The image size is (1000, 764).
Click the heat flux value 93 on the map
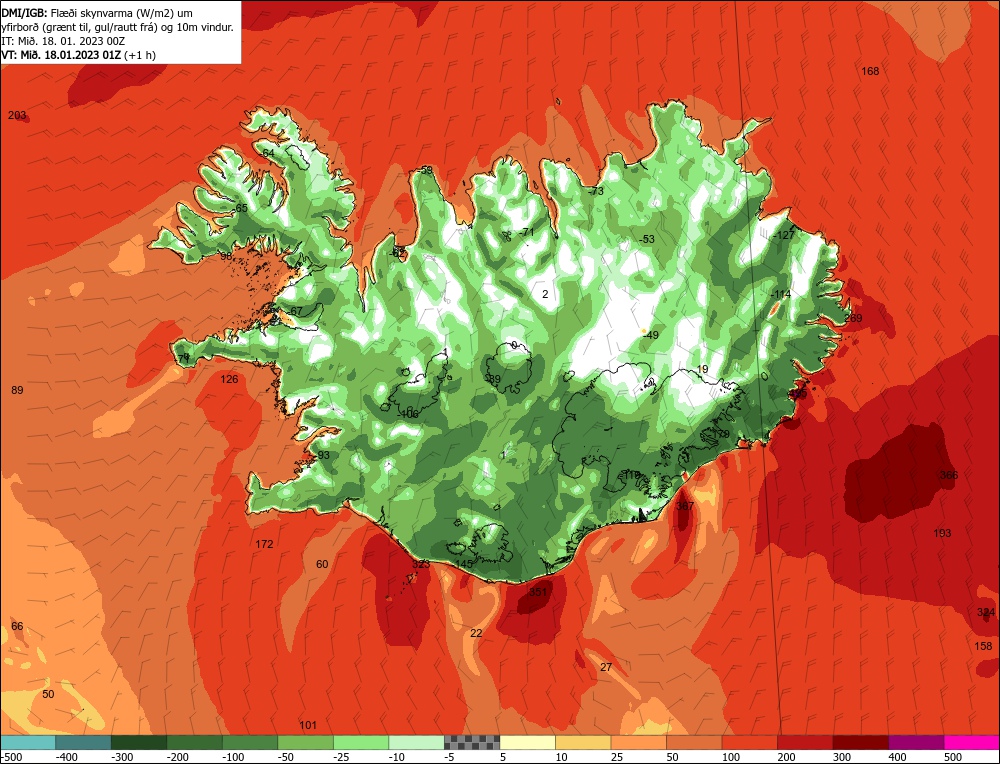[324, 455]
